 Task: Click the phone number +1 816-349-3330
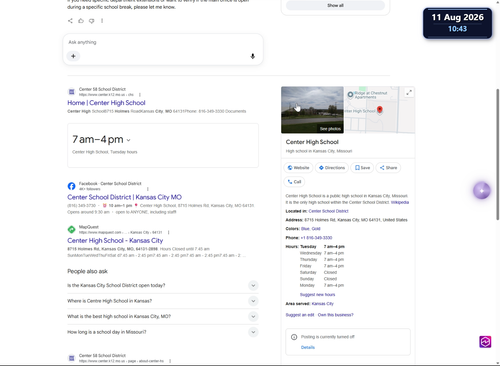click(316, 238)
